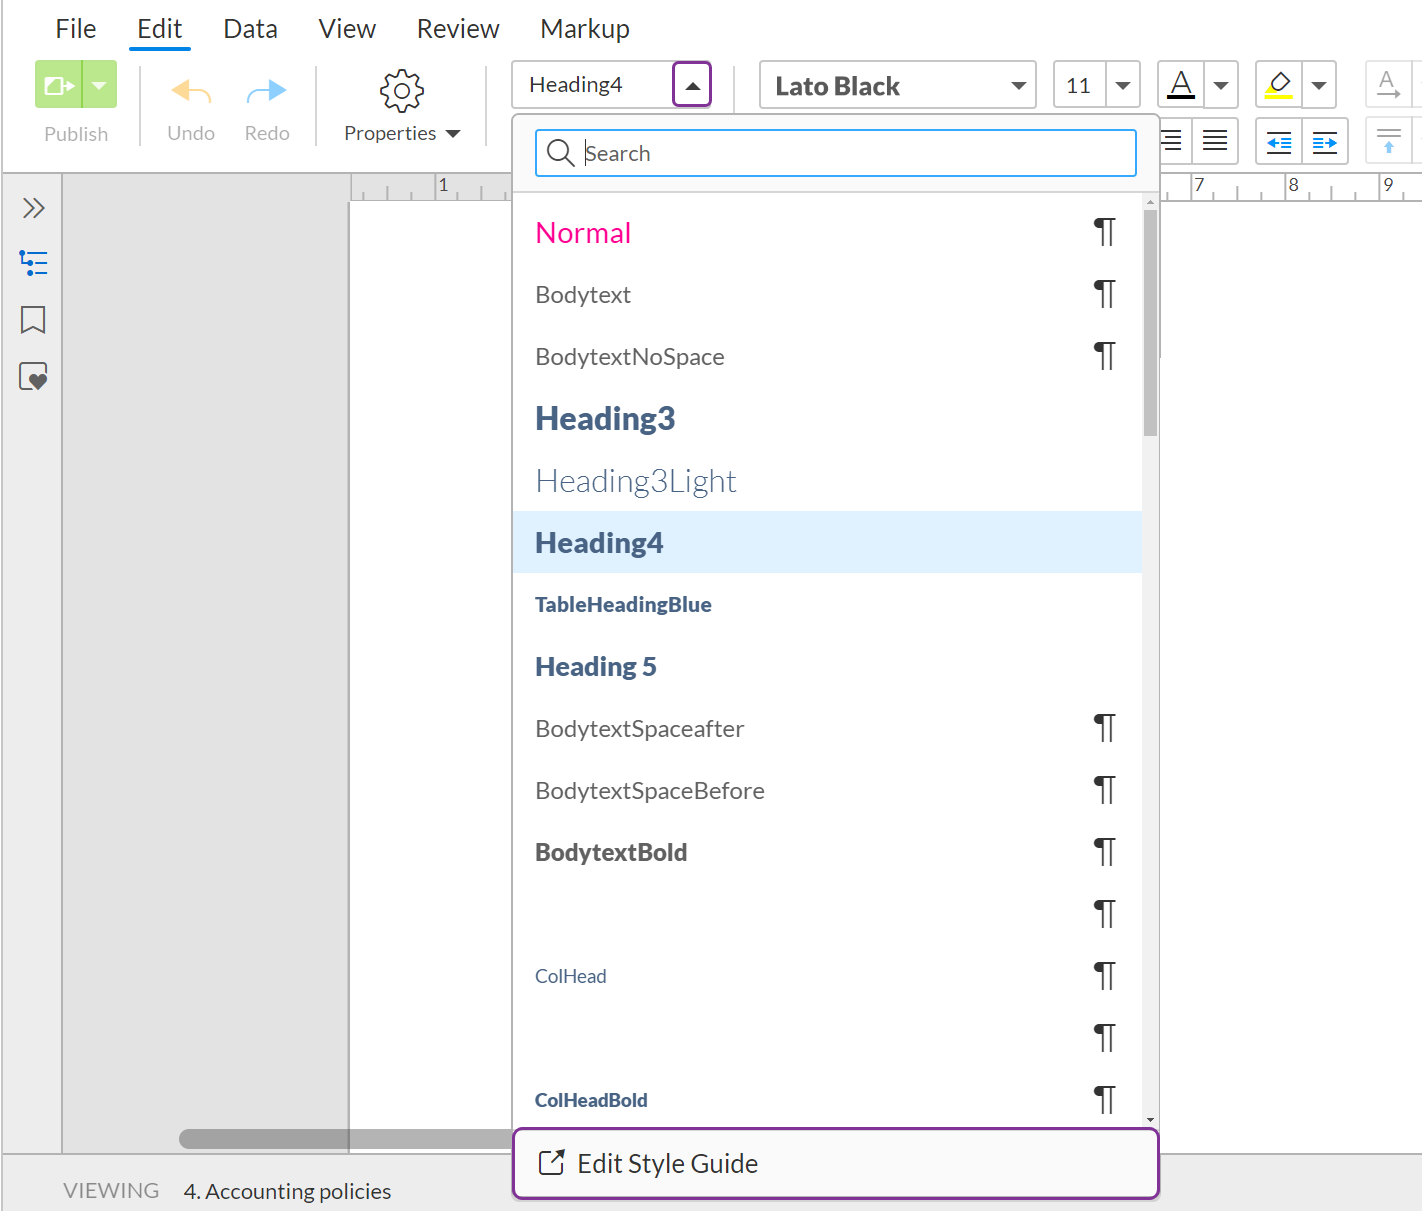Click the Edit Style Guide button
Screen dimensions: 1423x1211
click(835, 1163)
